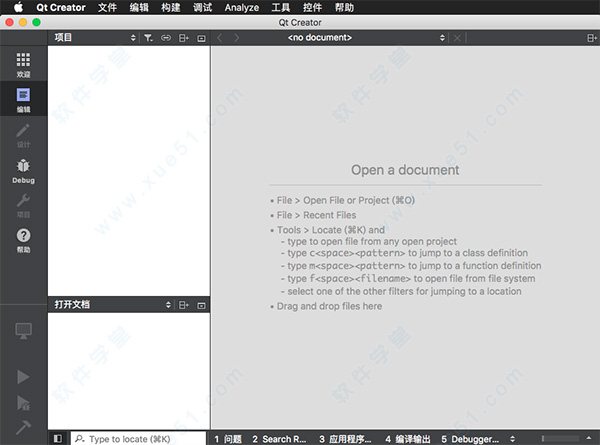The width and height of the screenshot is (600, 445).
Task: Click "Drag and drop files here" text
Action: 329,306
